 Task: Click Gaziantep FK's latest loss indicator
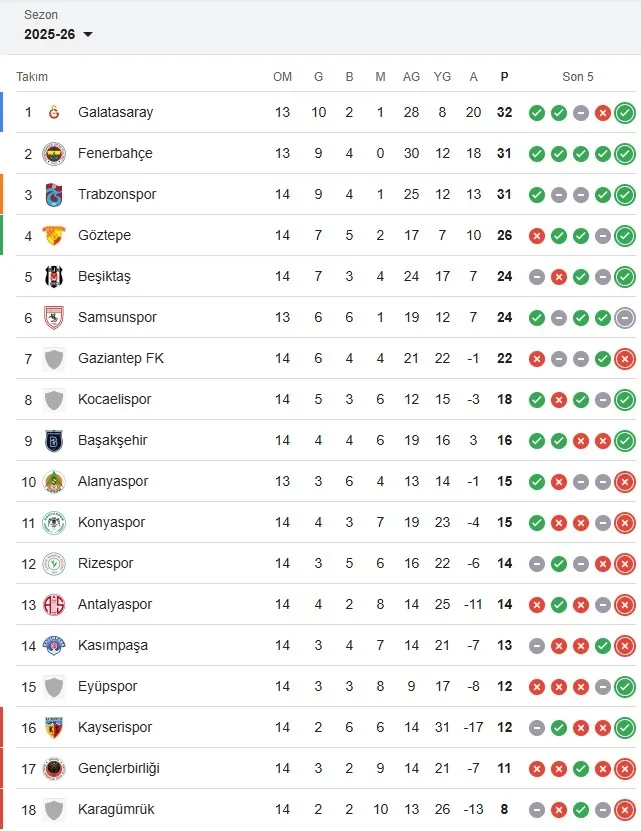(x=625, y=358)
